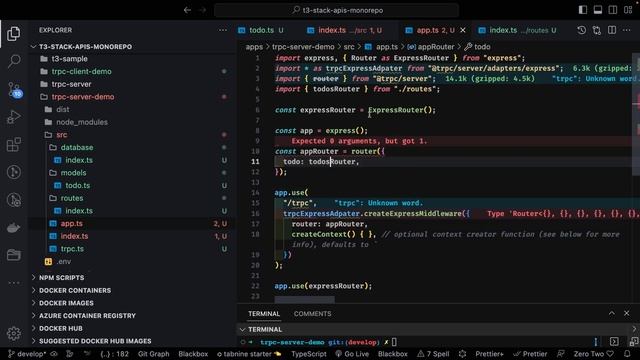Image resolution: width=640 pixels, height=360 pixels.
Task: Expand the NPM SCRIPTS section
Action: coord(61,278)
